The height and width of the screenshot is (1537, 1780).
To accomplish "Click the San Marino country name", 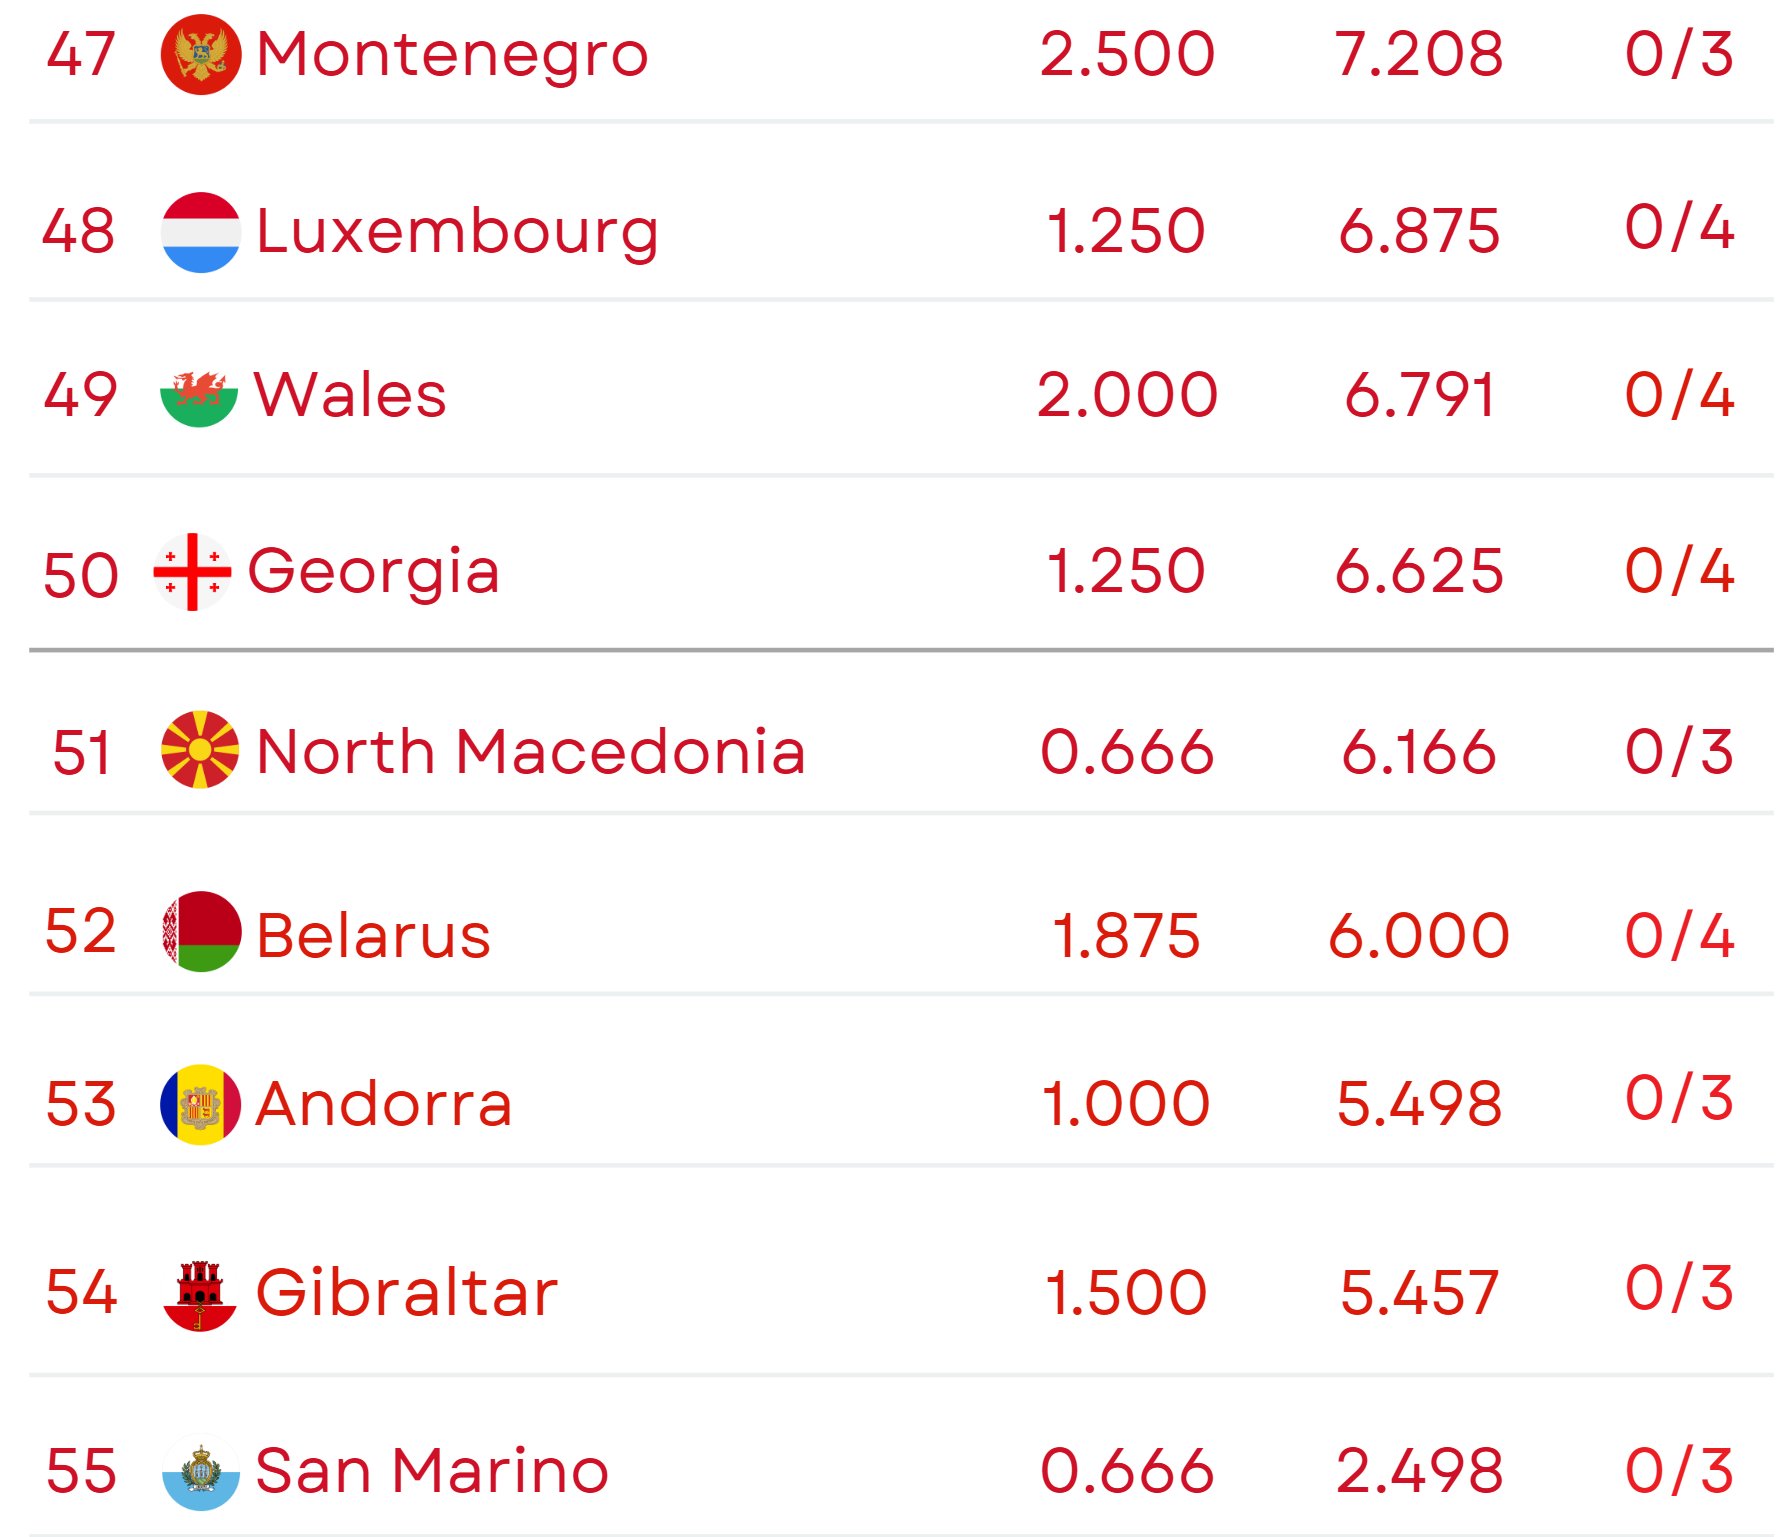I will [x=432, y=1471].
